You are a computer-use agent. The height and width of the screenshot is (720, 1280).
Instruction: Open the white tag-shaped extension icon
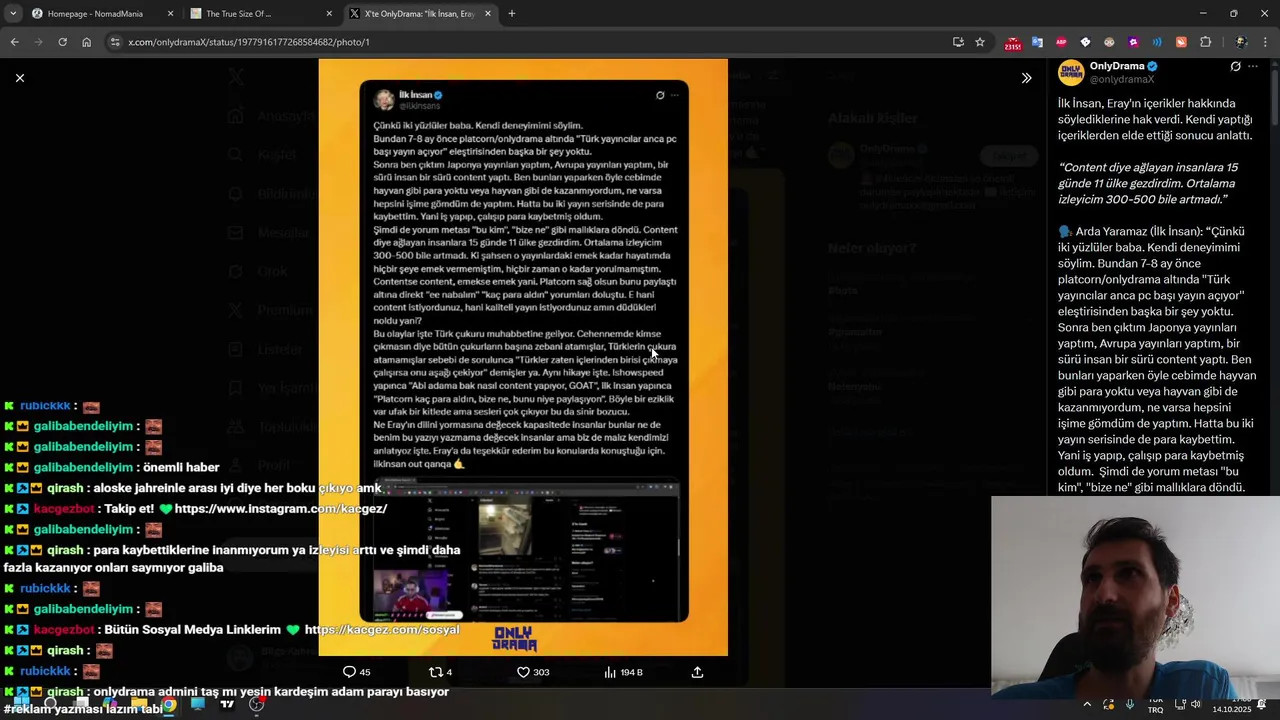(x=1085, y=42)
